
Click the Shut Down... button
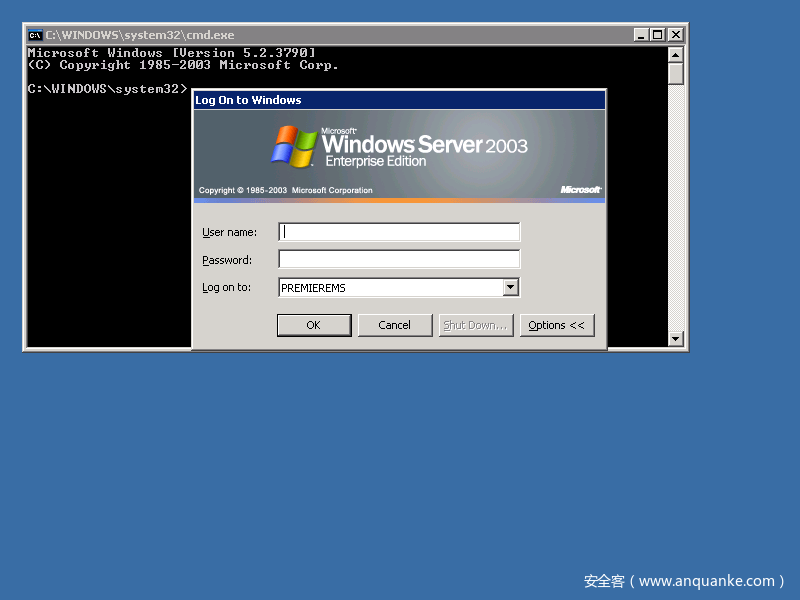tap(476, 325)
